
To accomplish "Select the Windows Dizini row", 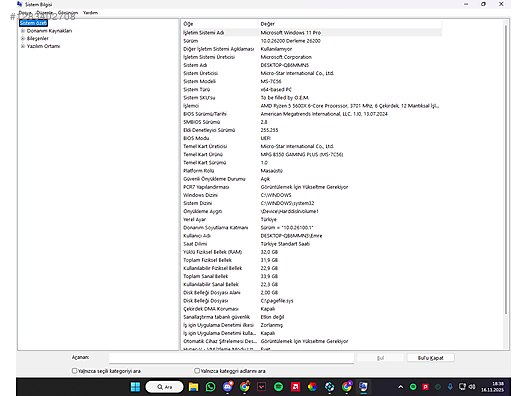I will point(311,195).
